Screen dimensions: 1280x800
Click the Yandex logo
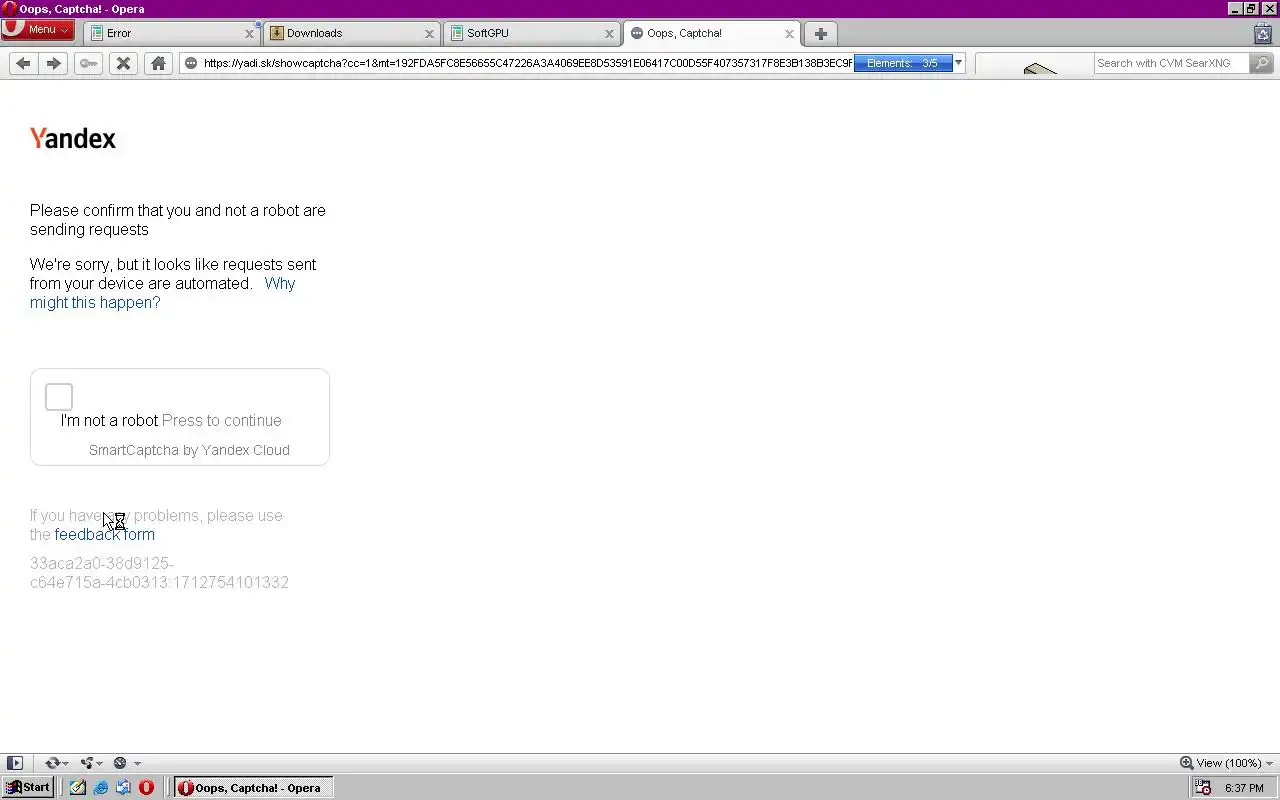[73, 138]
